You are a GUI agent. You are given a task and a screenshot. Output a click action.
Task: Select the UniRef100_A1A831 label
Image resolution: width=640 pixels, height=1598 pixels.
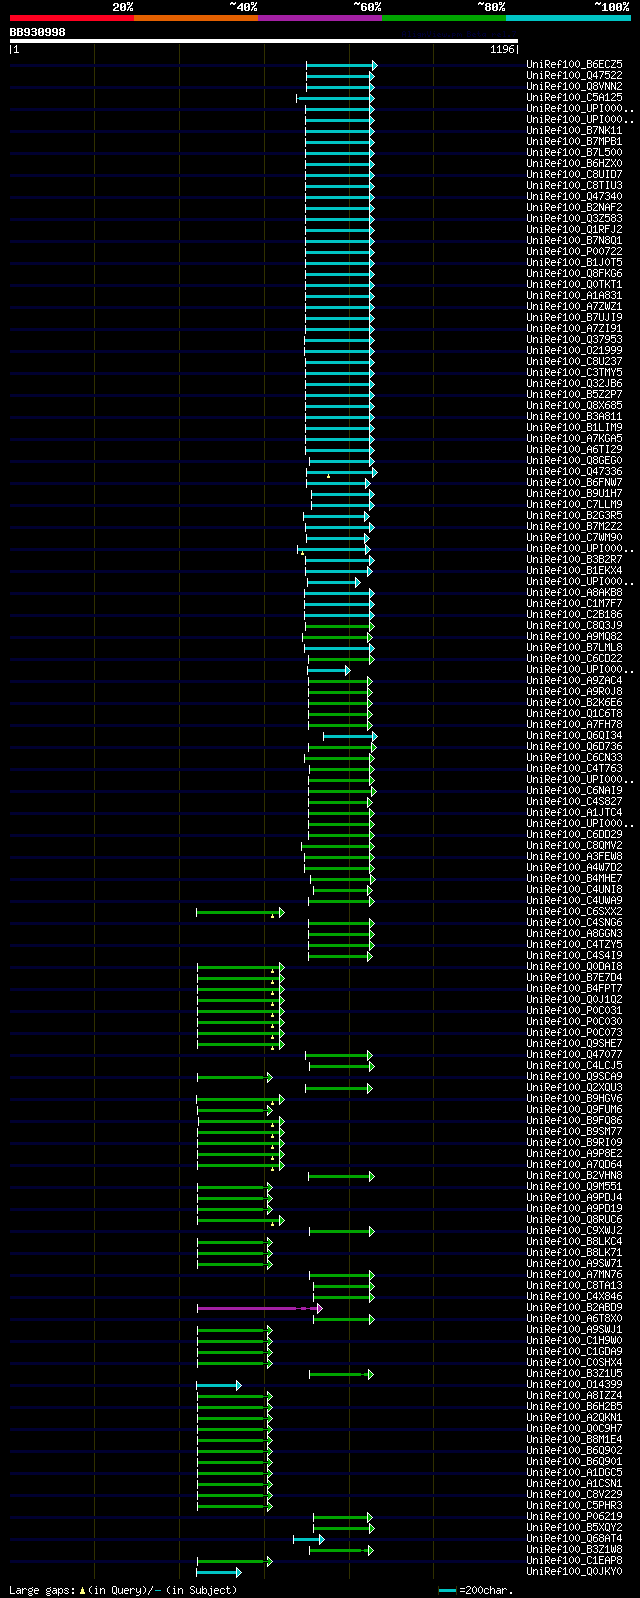pos(574,296)
